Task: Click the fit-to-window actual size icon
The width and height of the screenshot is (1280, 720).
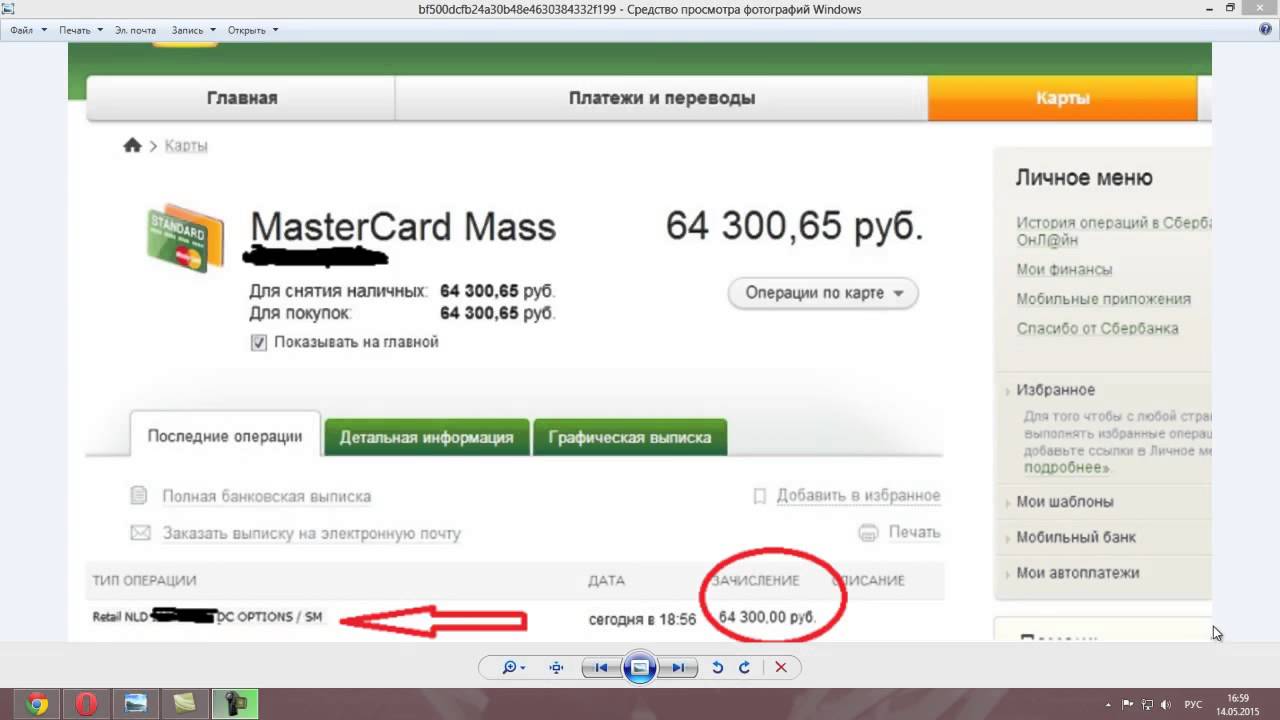Action: (557, 668)
